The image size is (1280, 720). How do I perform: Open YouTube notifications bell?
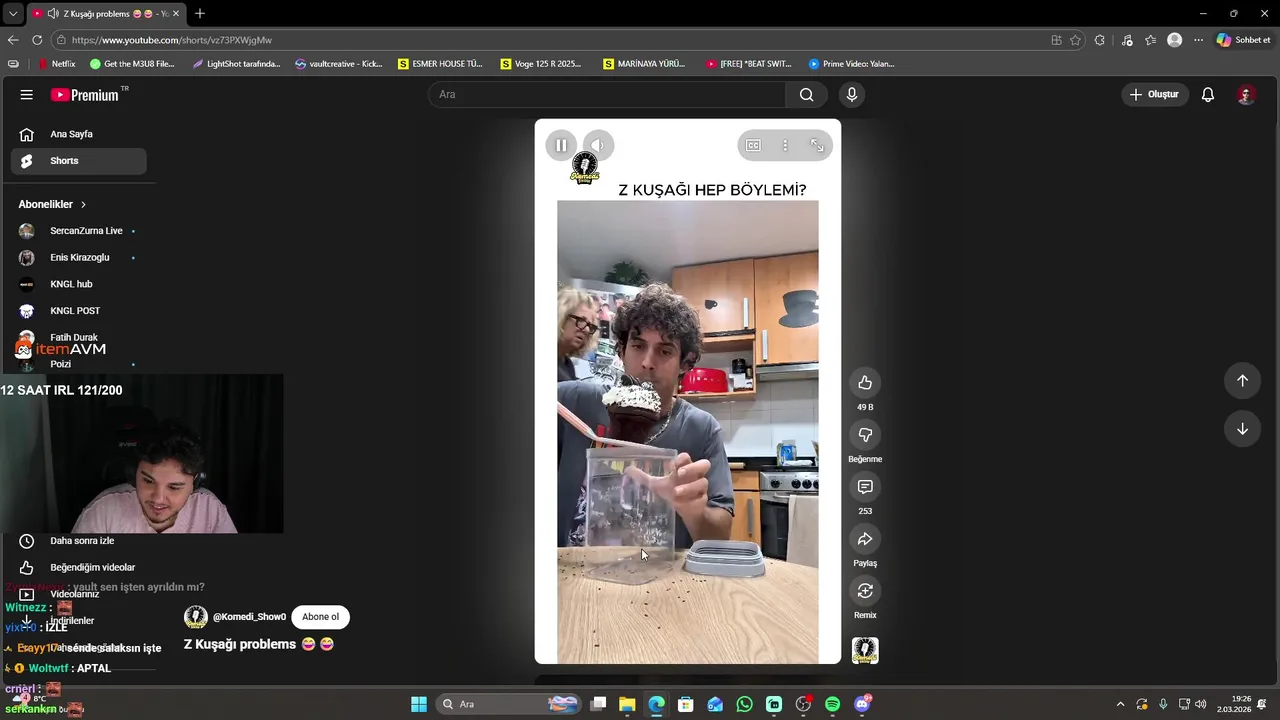click(x=1208, y=94)
